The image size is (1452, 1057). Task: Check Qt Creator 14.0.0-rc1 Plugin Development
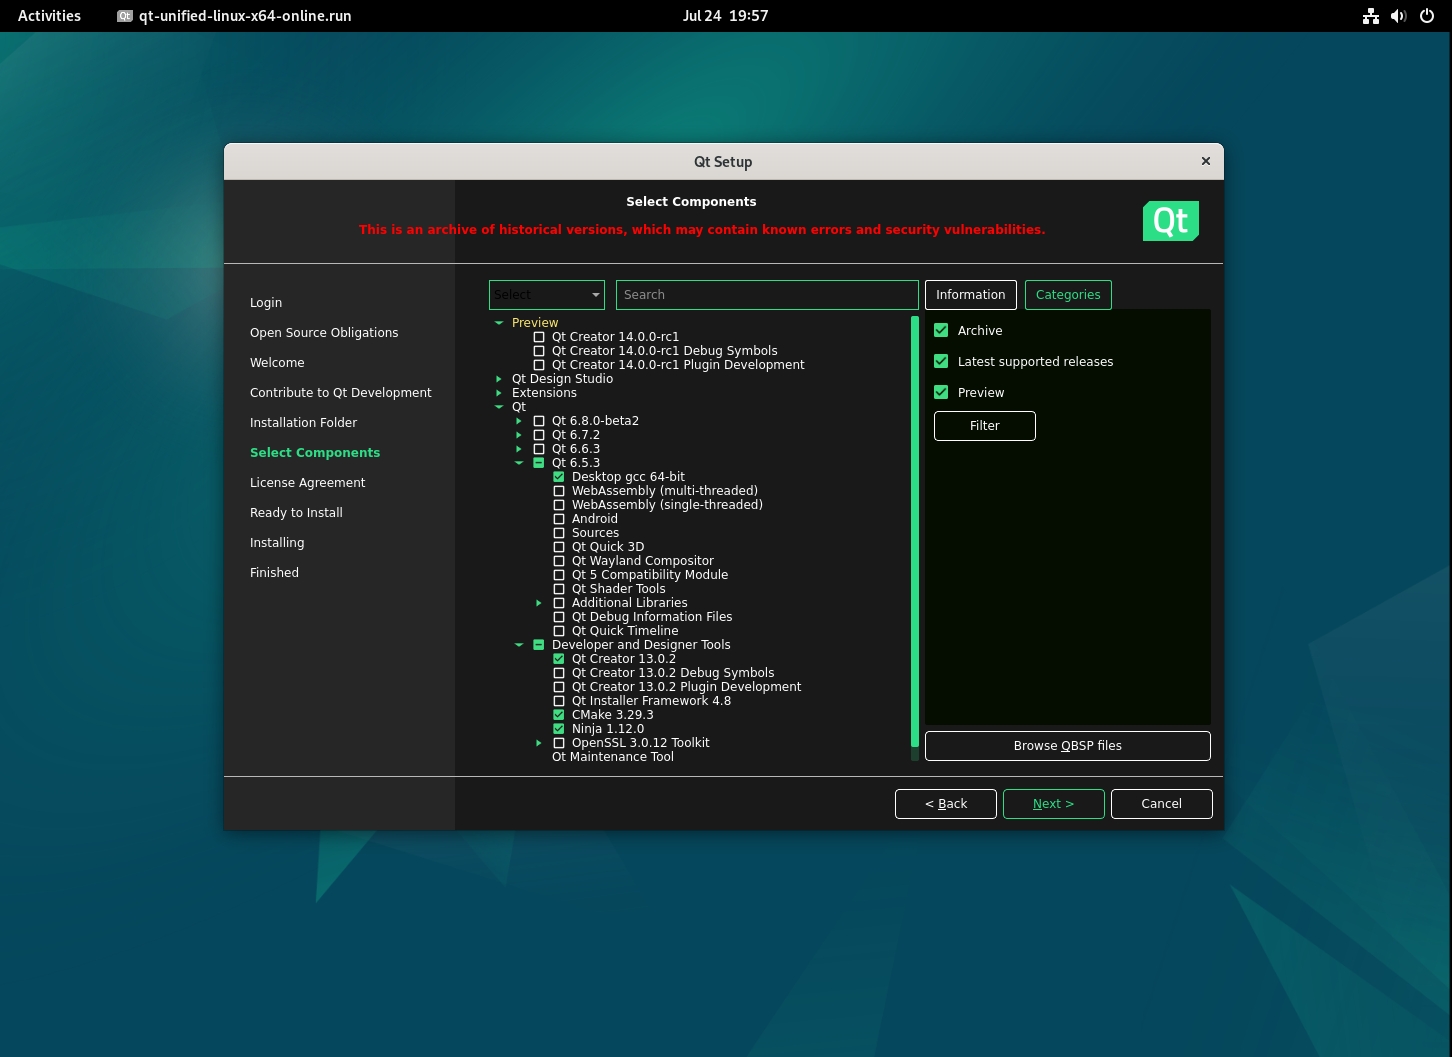click(539, 365)
